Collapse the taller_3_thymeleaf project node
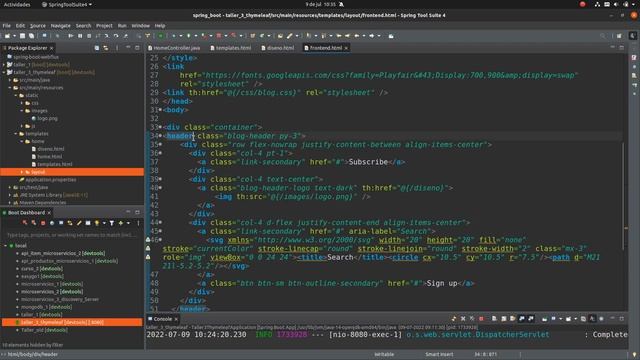 (4, 72)
